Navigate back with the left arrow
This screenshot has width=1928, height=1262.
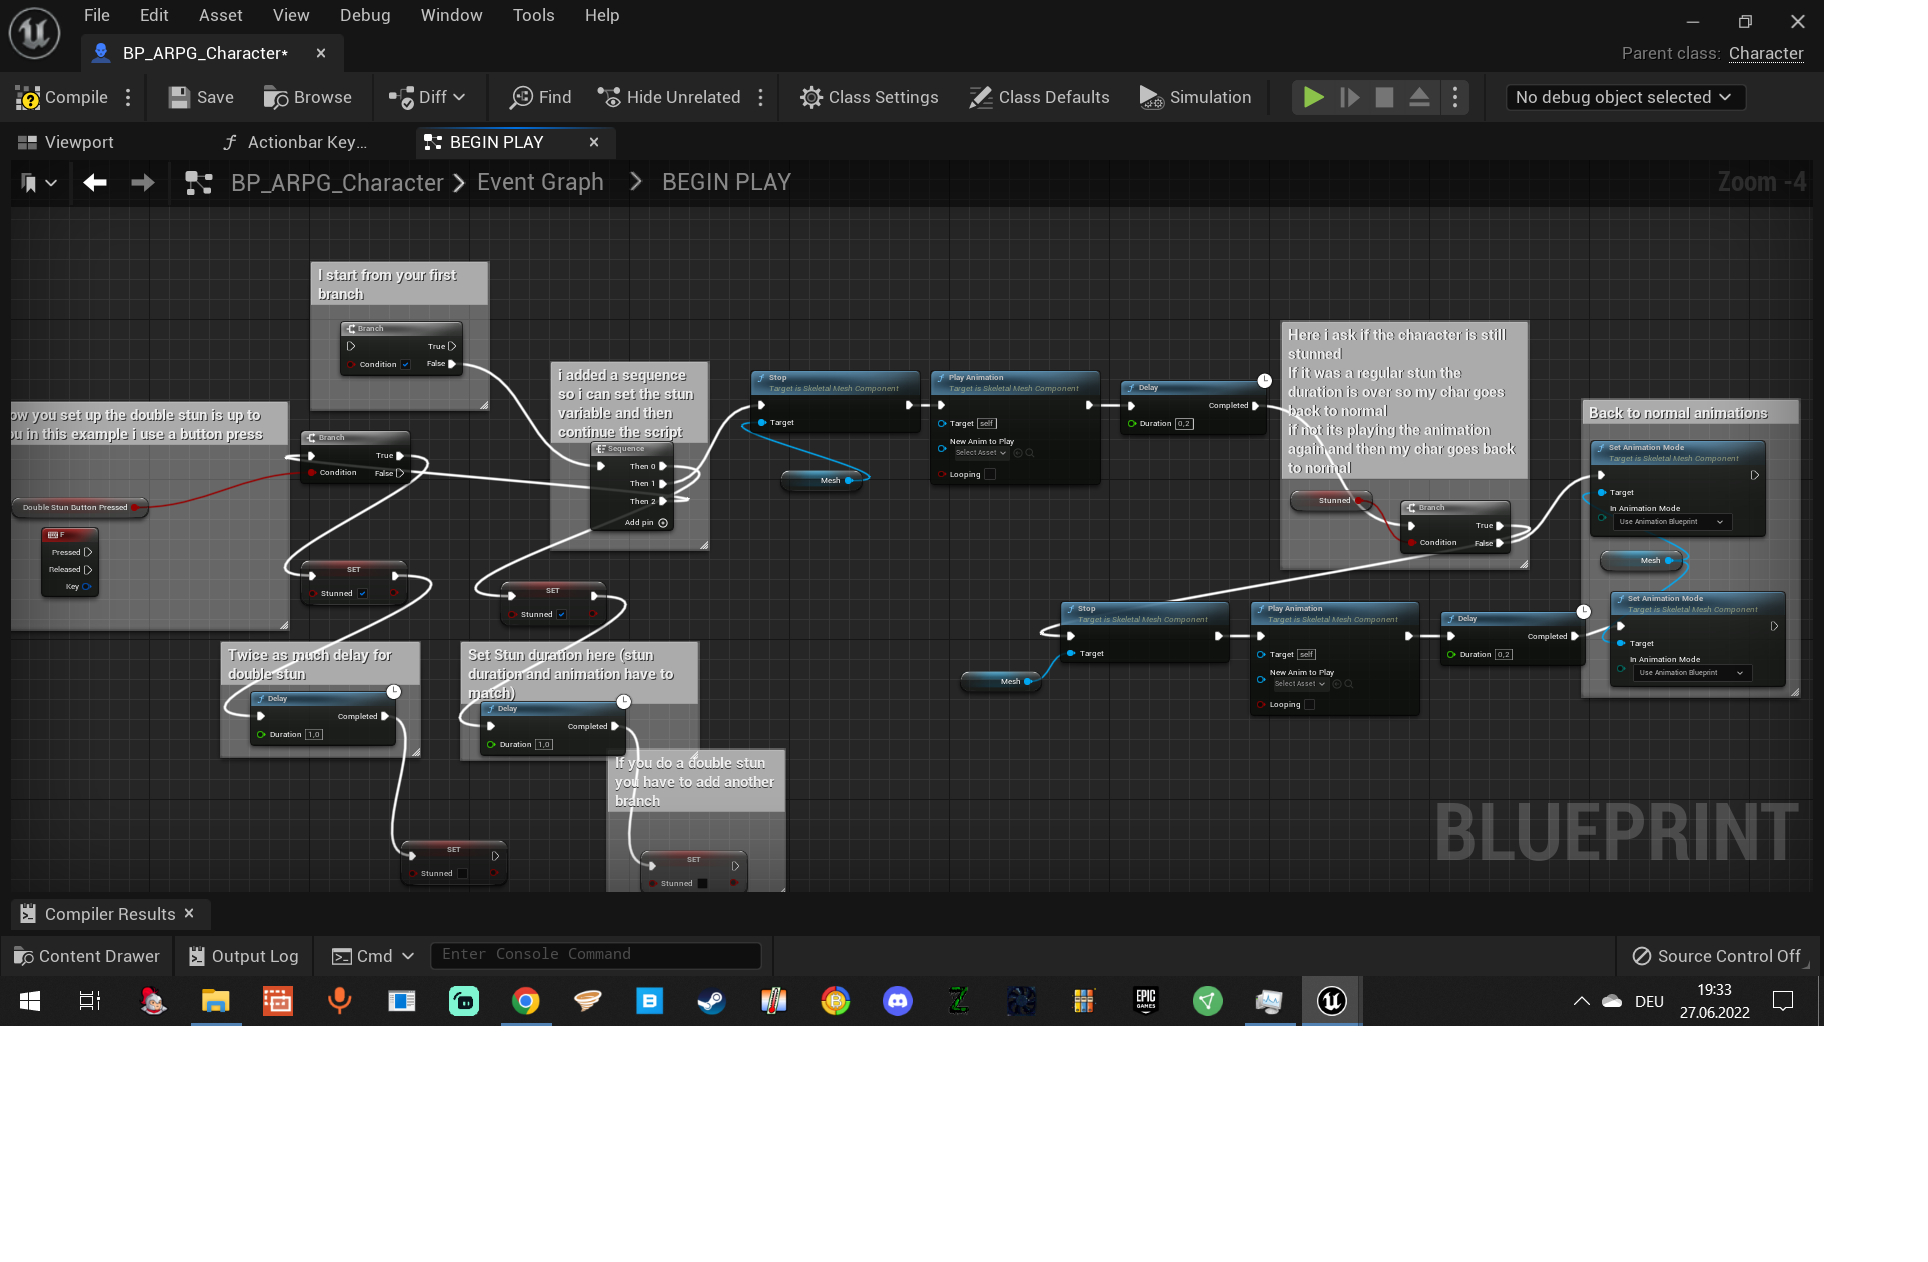95,182
